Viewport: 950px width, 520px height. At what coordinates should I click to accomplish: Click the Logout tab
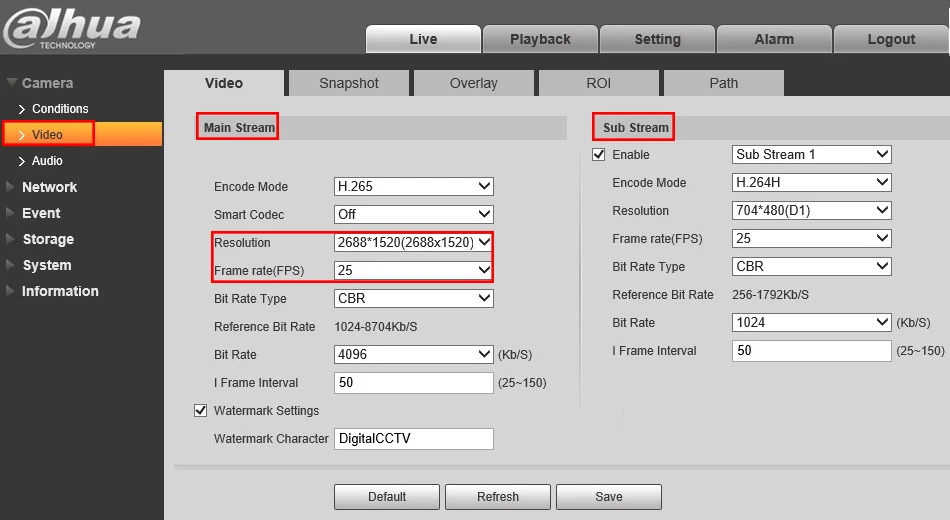tap(891, 39)
